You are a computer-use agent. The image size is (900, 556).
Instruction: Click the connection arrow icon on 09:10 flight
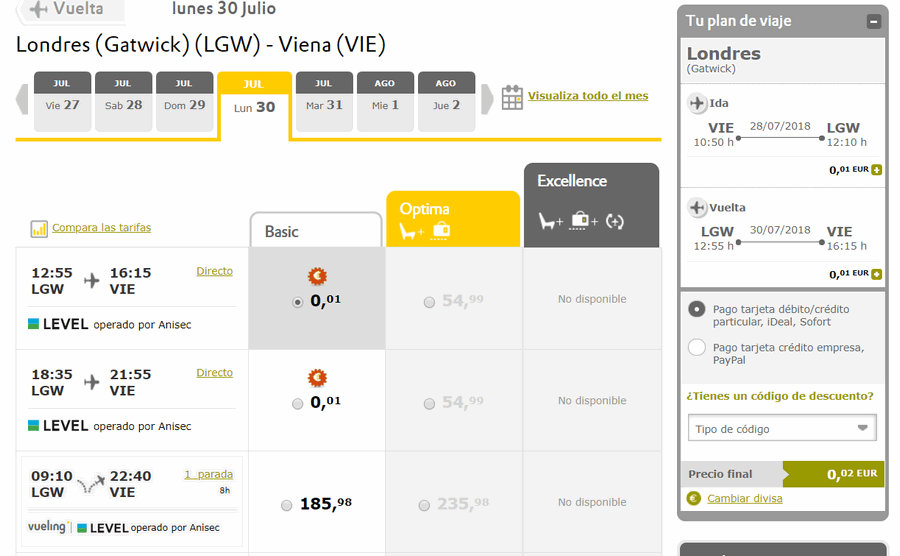tap(91, 484)
